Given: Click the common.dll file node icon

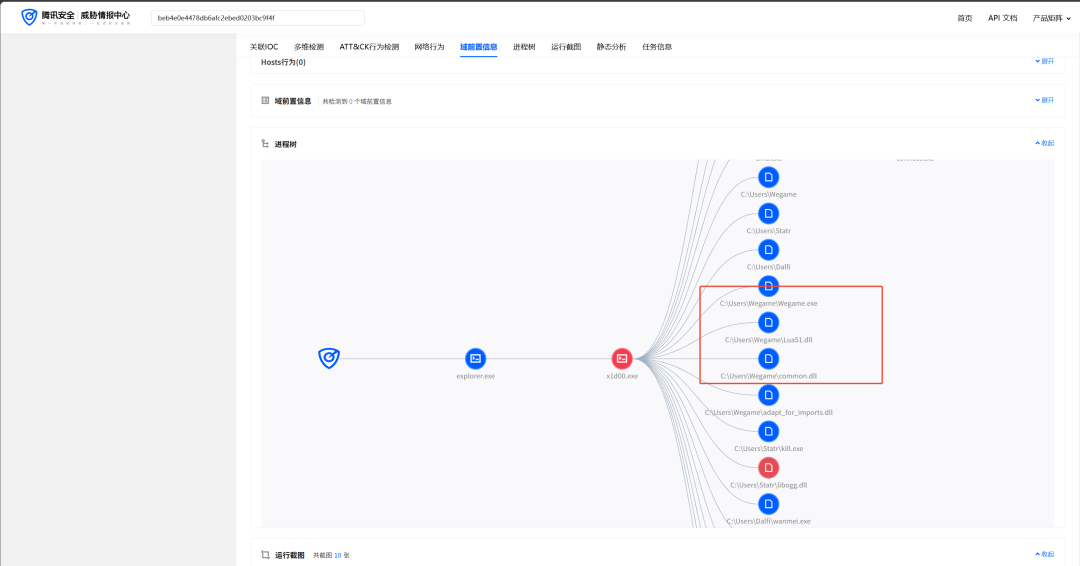Looking at the screenshot, I should pyautogui.click(x=769, y=359).
